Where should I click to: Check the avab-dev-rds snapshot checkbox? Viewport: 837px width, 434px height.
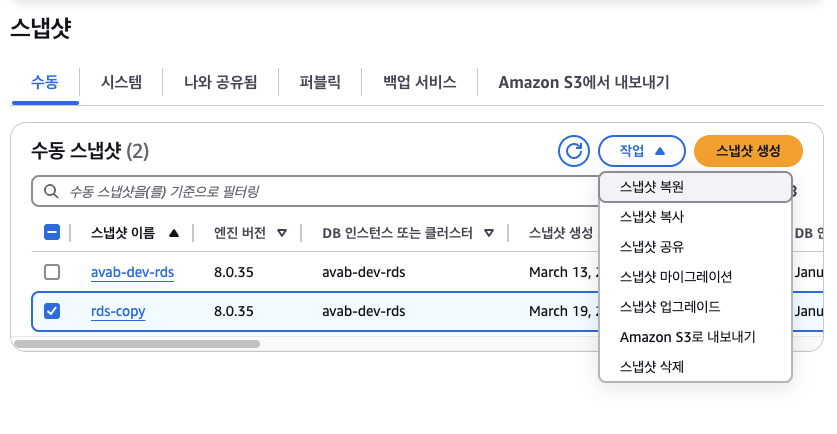[53, 272]
